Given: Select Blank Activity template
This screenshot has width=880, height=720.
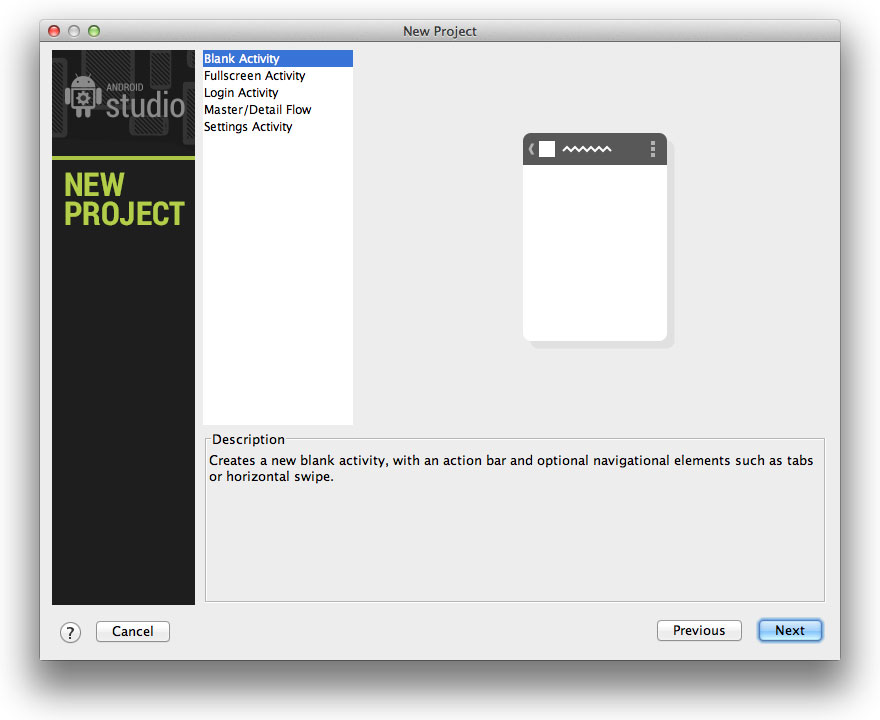Looking at the screenshot, I should pos(278,58).
